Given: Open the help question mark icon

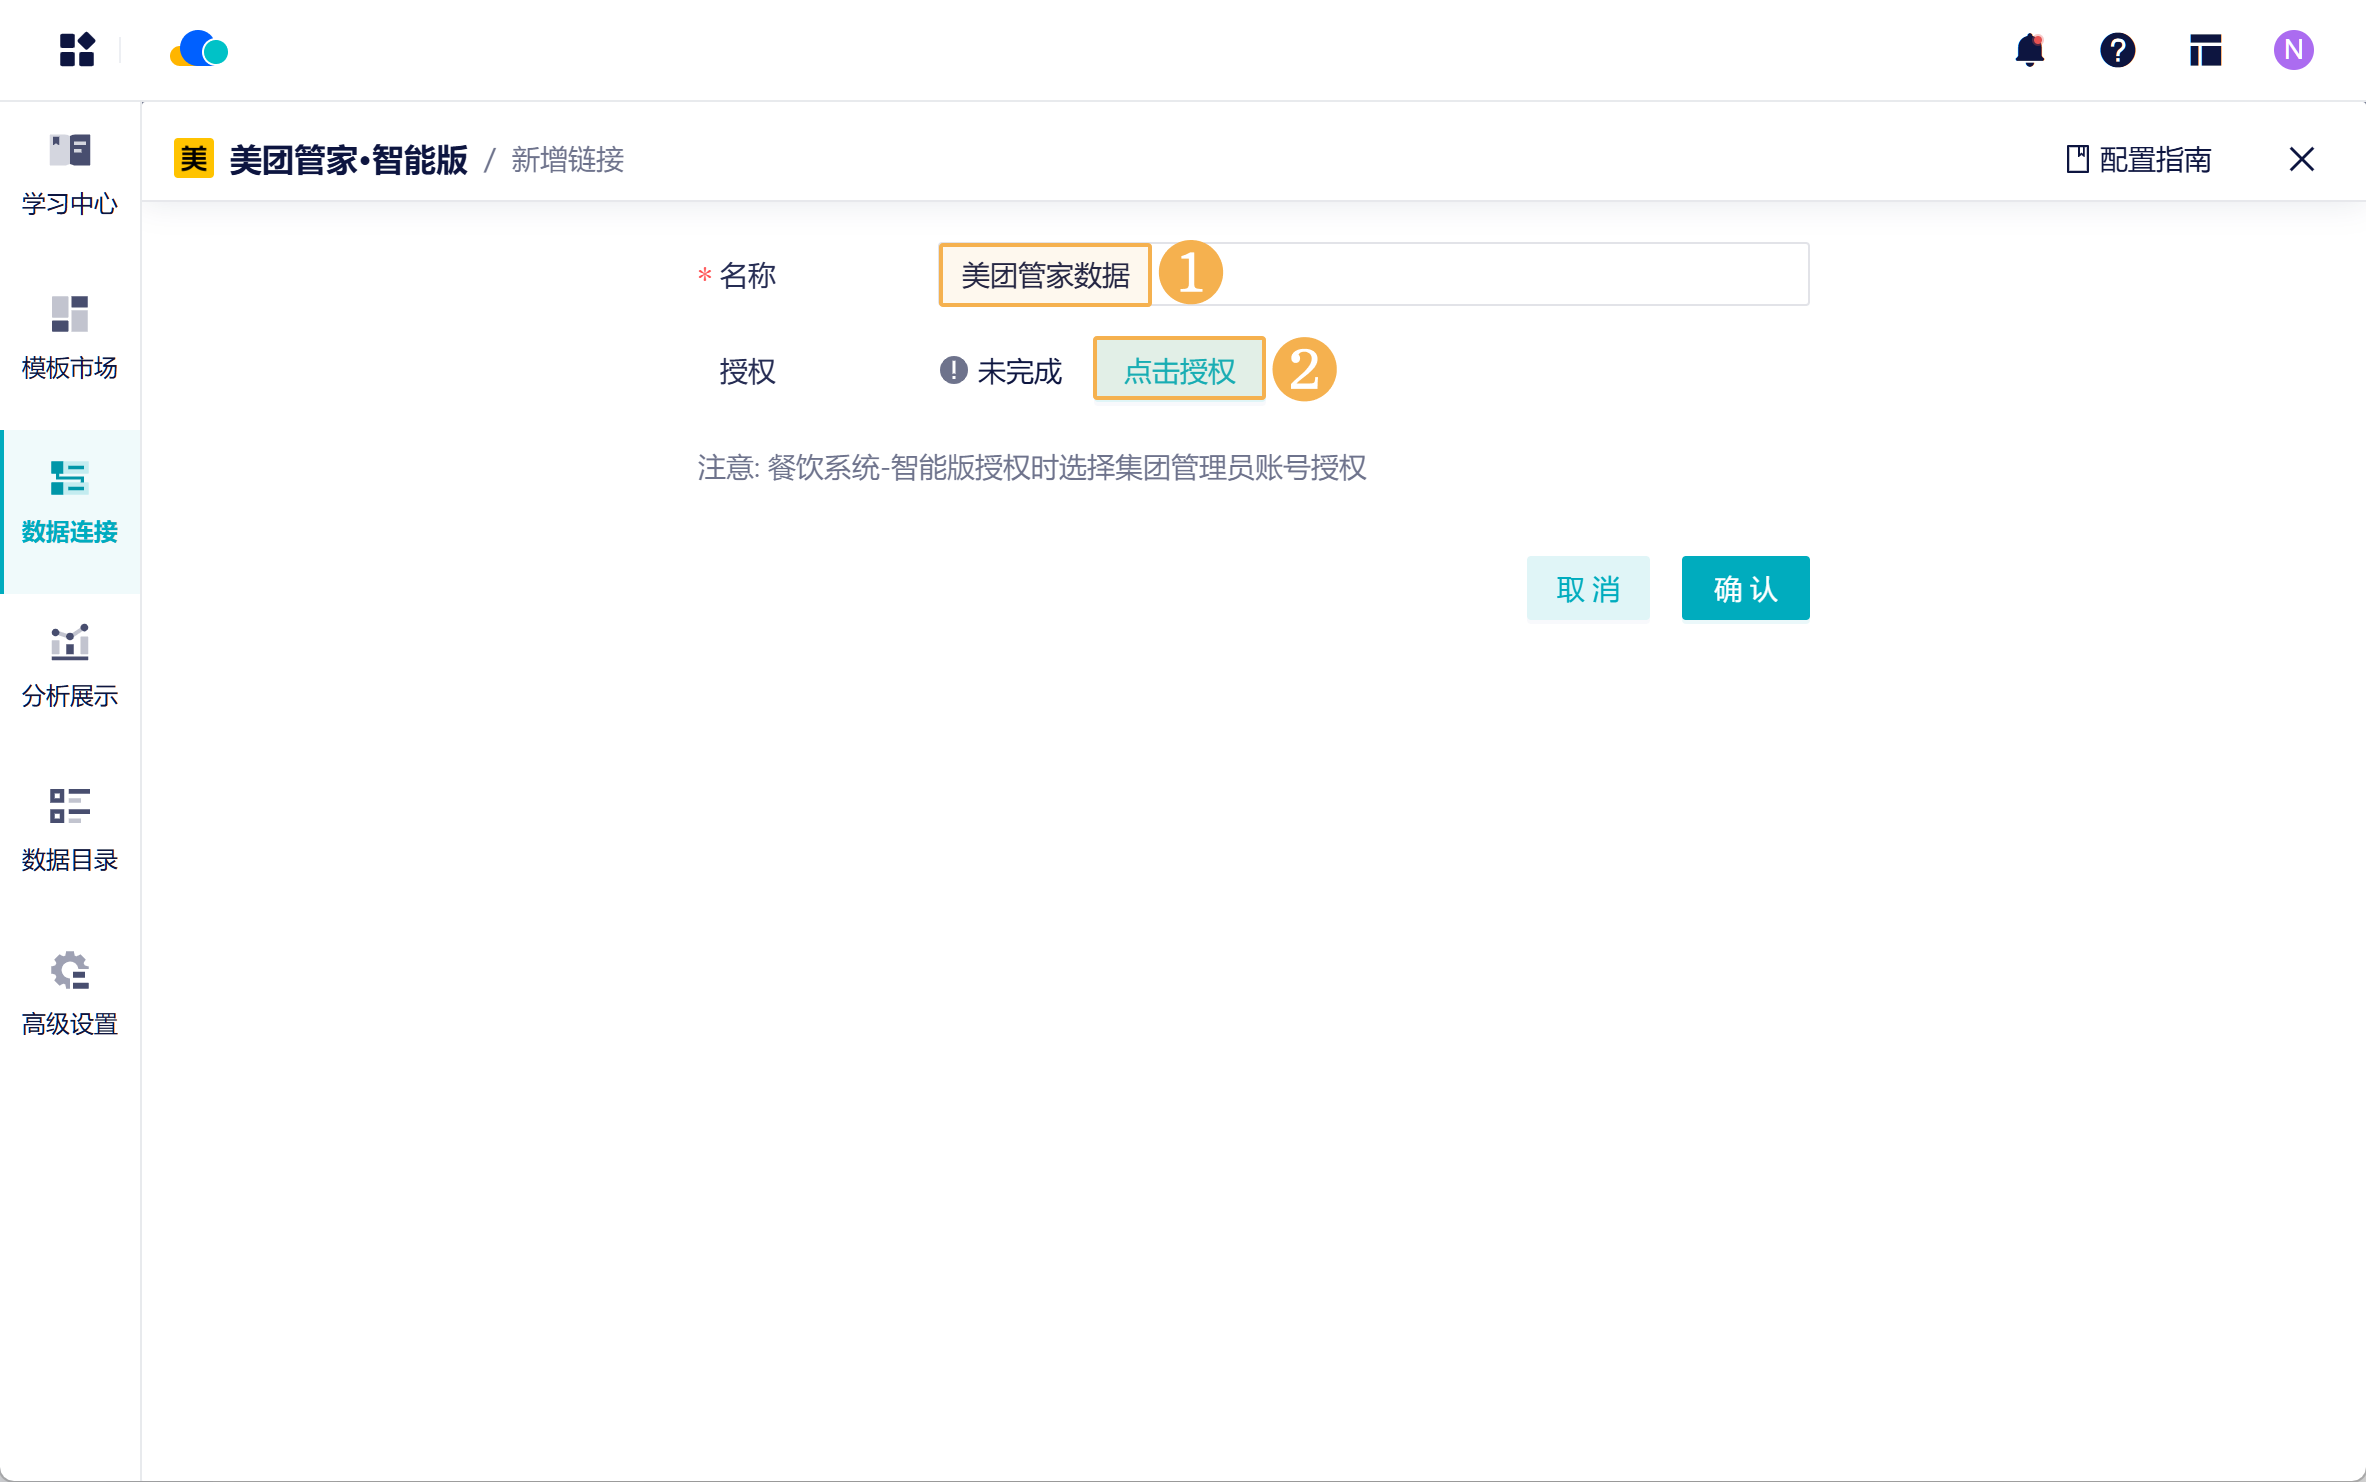Looking at the screenshot, I should [2117, 50].
